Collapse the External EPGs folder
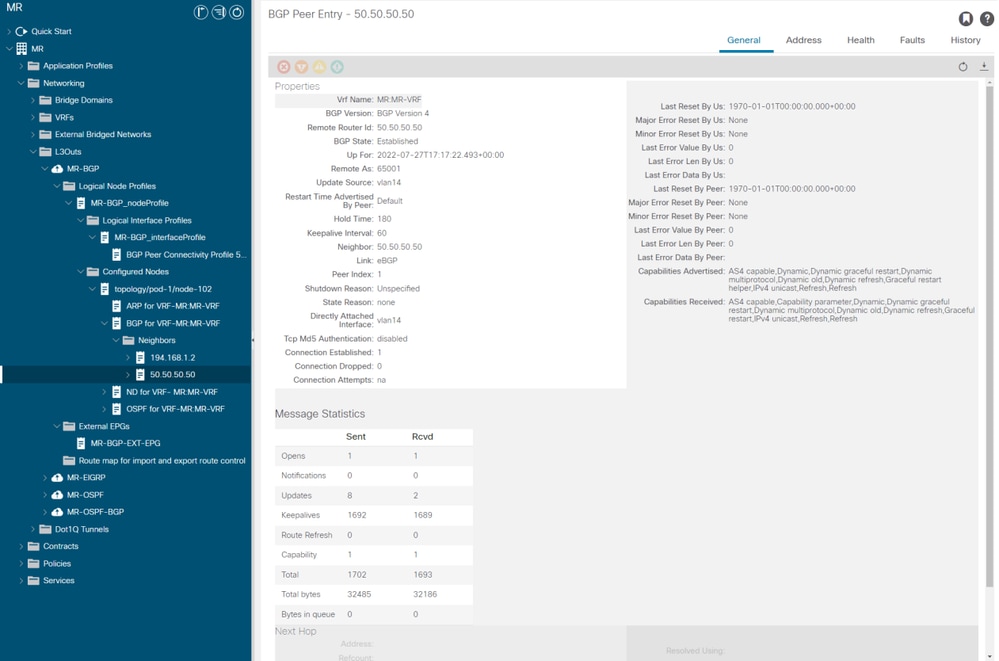 57,426
